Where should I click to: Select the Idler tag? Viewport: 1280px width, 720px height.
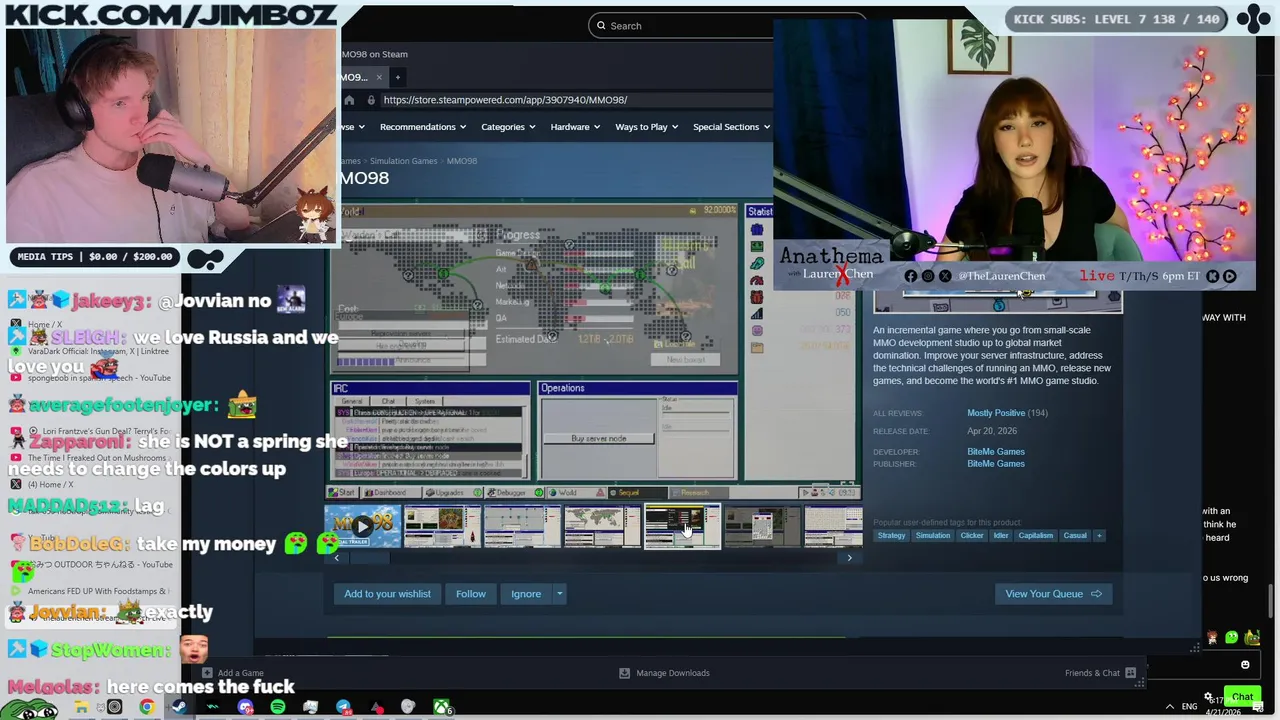point(1001,536)
